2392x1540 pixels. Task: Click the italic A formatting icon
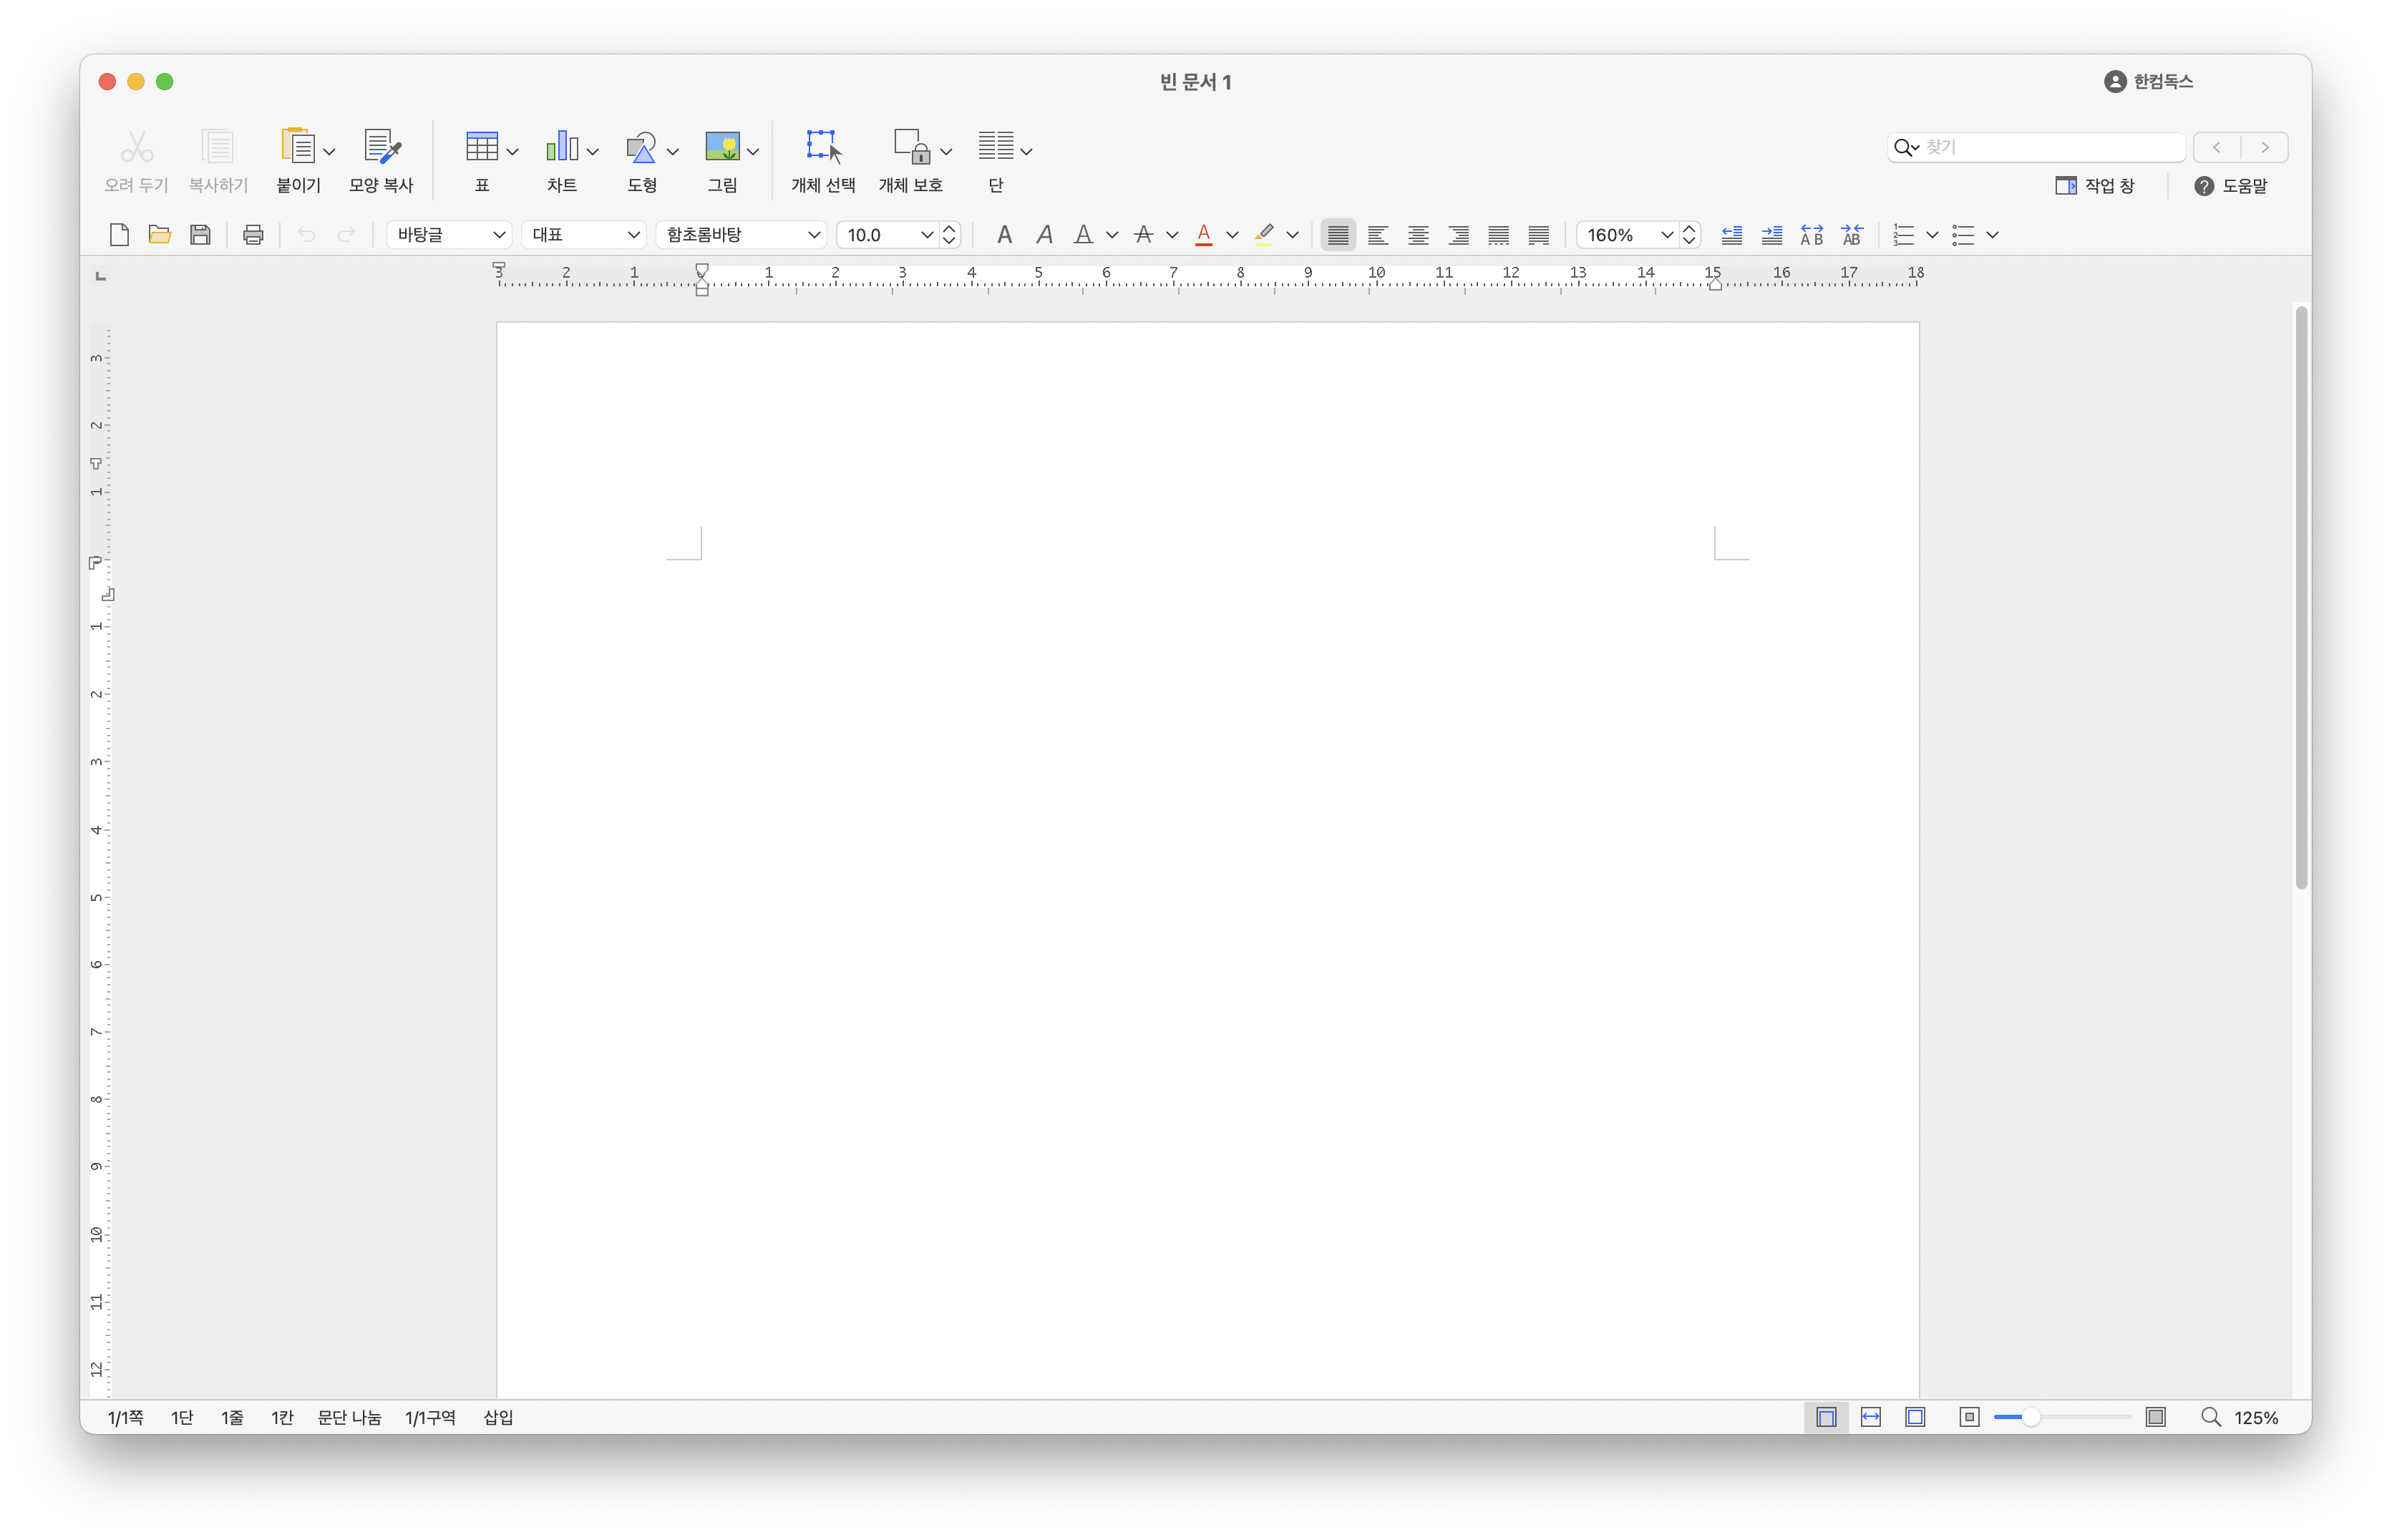tap(1044, 235)
